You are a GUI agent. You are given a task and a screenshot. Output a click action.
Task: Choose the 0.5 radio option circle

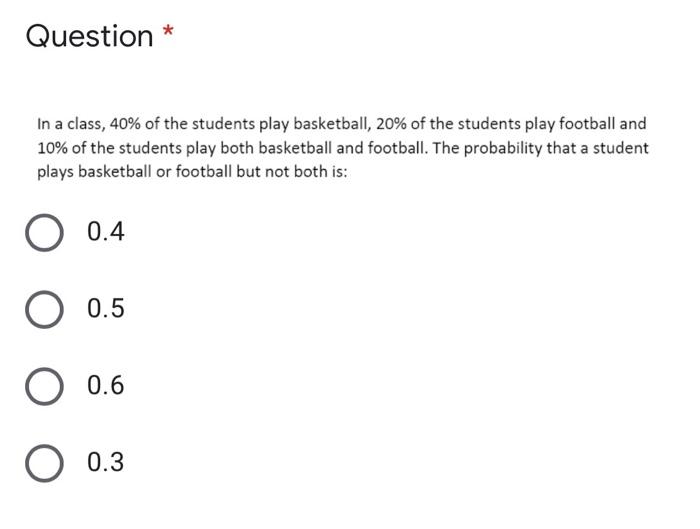44,309
